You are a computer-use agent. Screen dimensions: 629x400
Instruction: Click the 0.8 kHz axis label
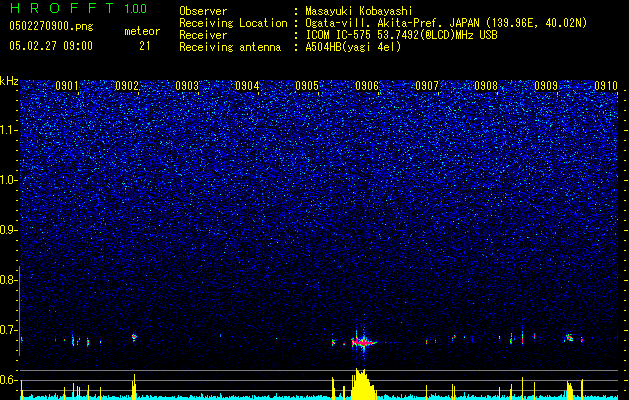pyautogui.click(x=8, y=280)
